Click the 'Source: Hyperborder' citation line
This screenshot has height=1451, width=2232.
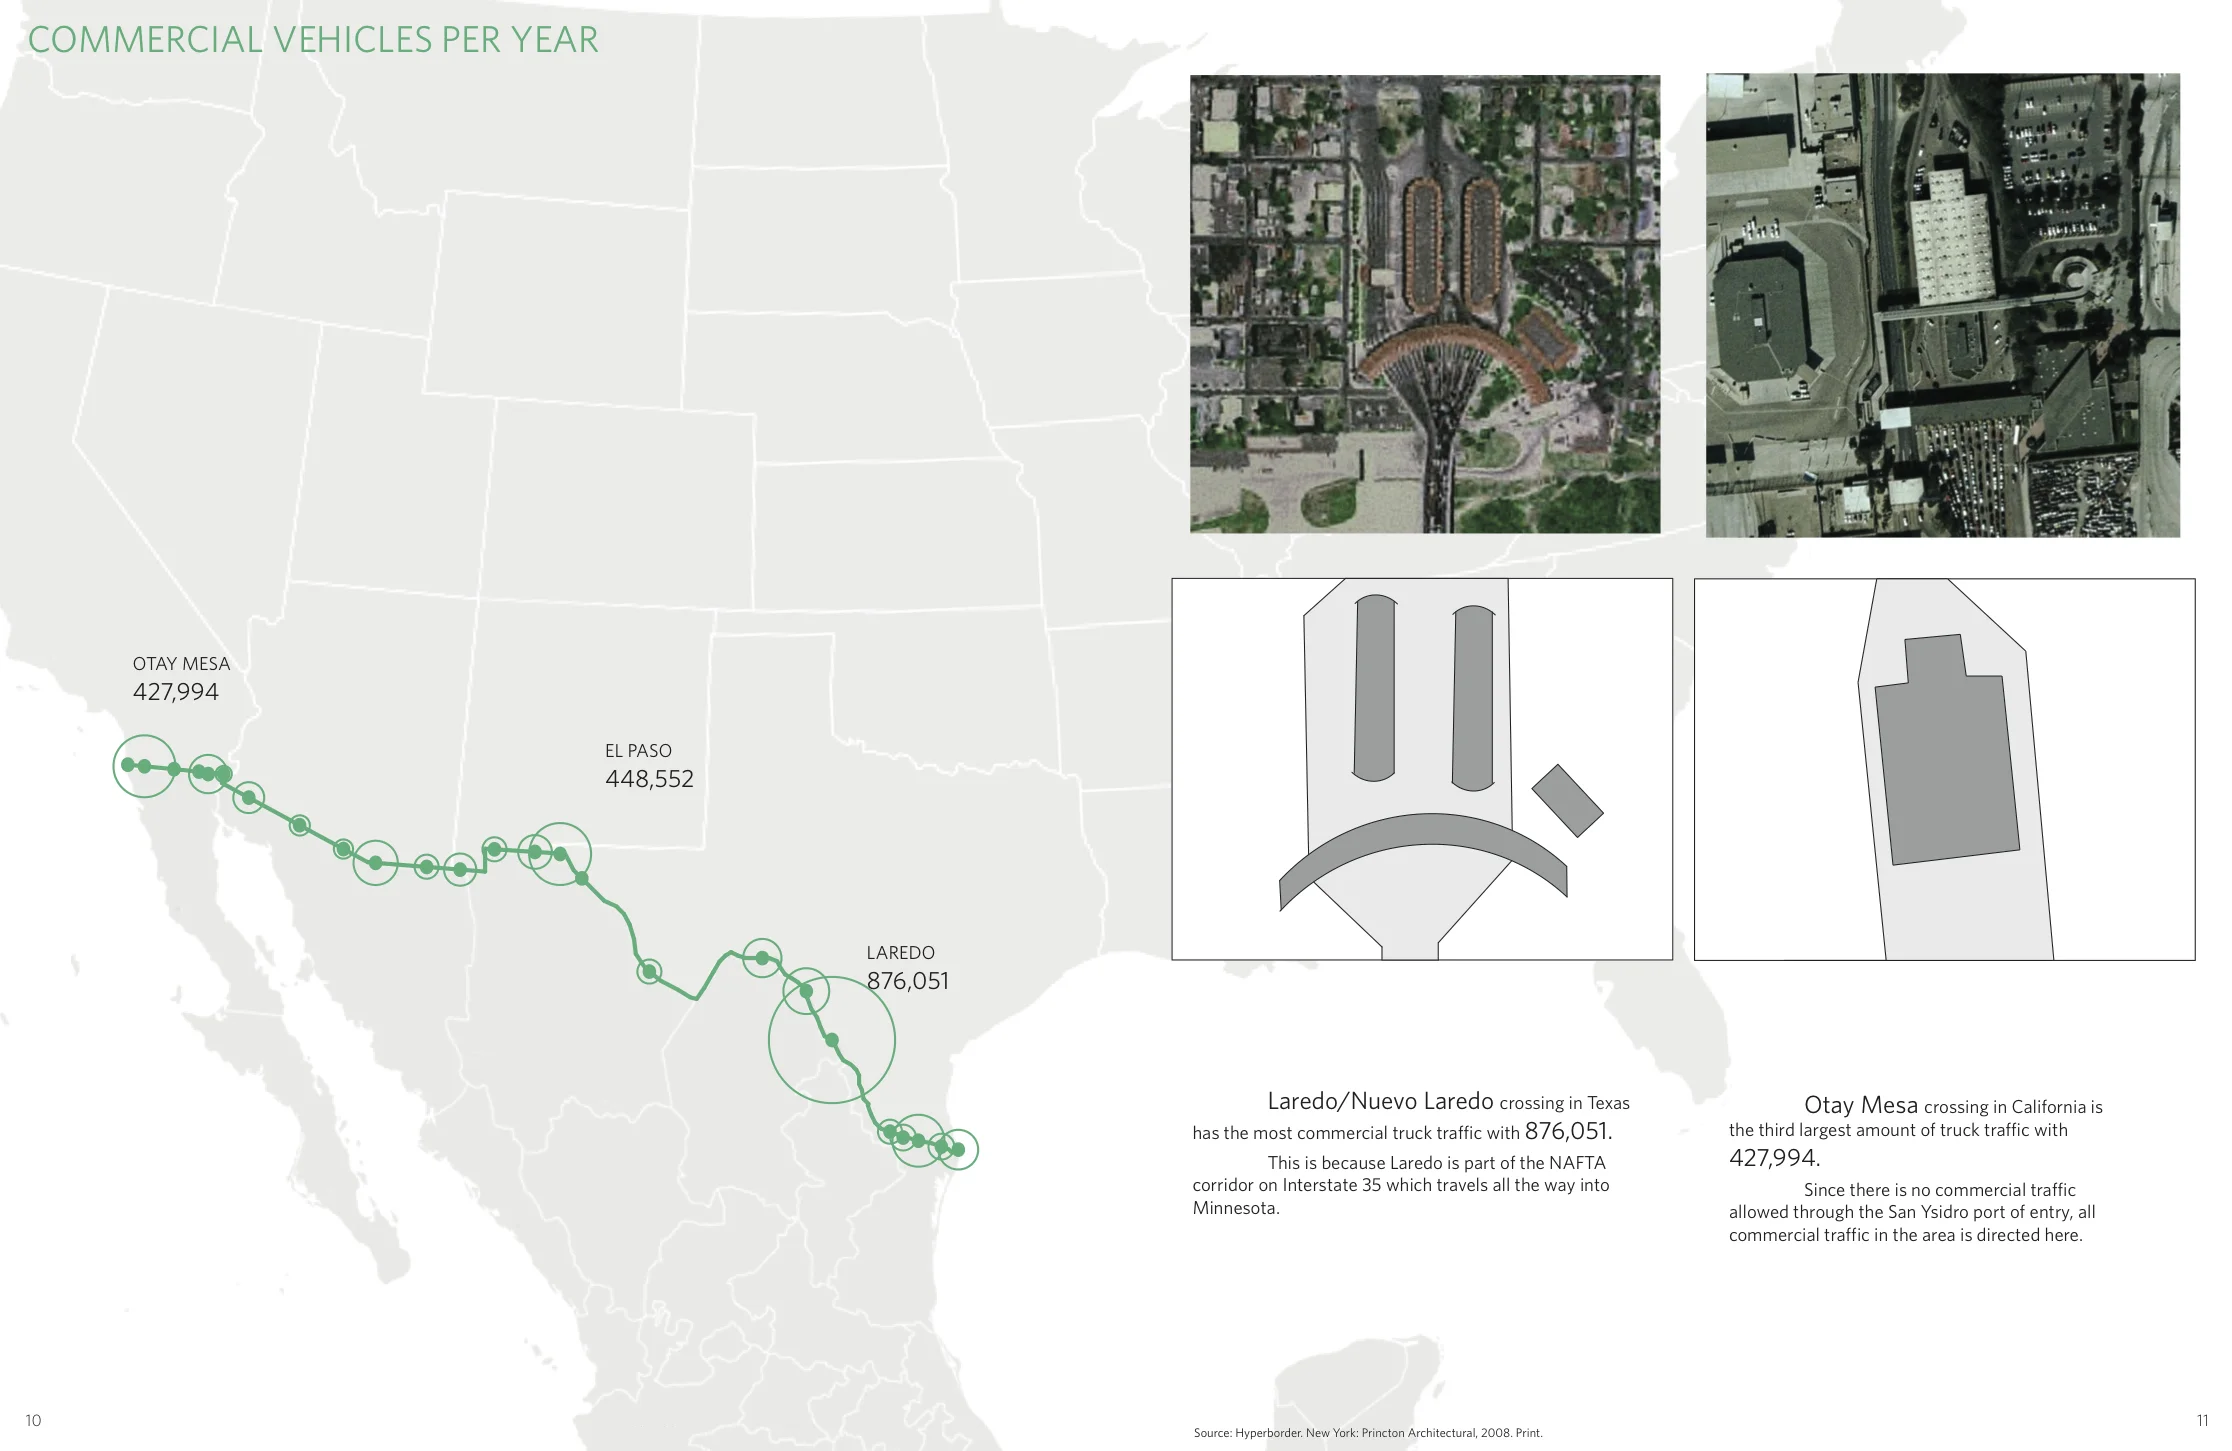click(x=1368, y=1433)
